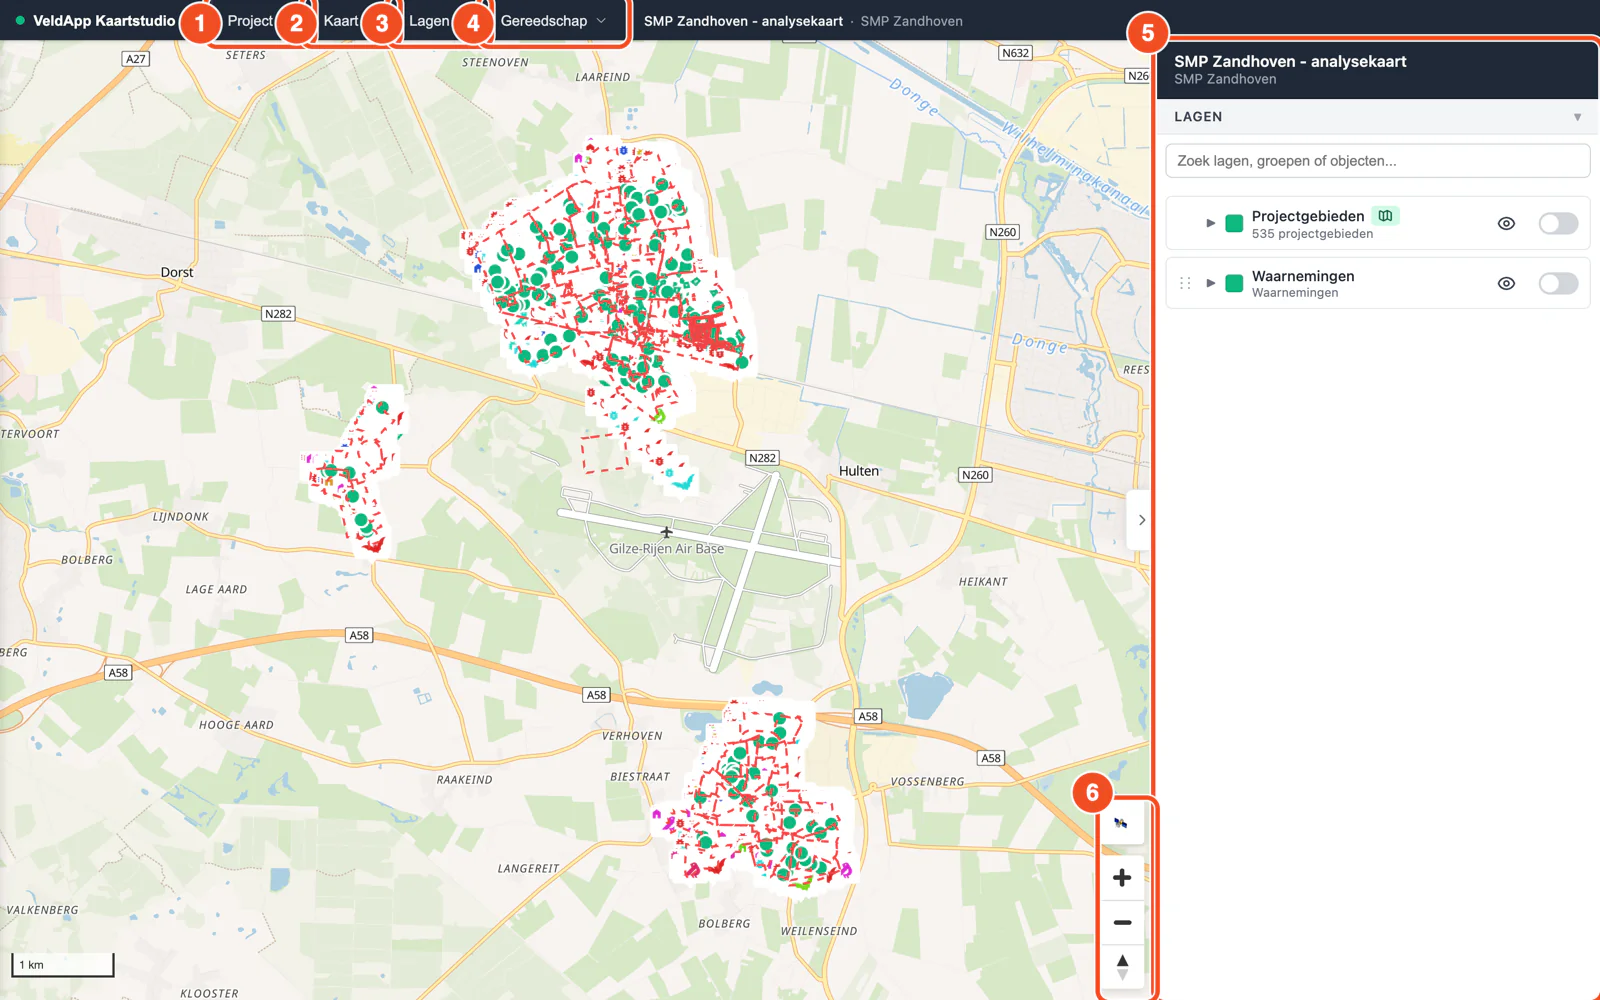
Task: Expand the Projectgebieden layer group
Action: pos(1210,223)
